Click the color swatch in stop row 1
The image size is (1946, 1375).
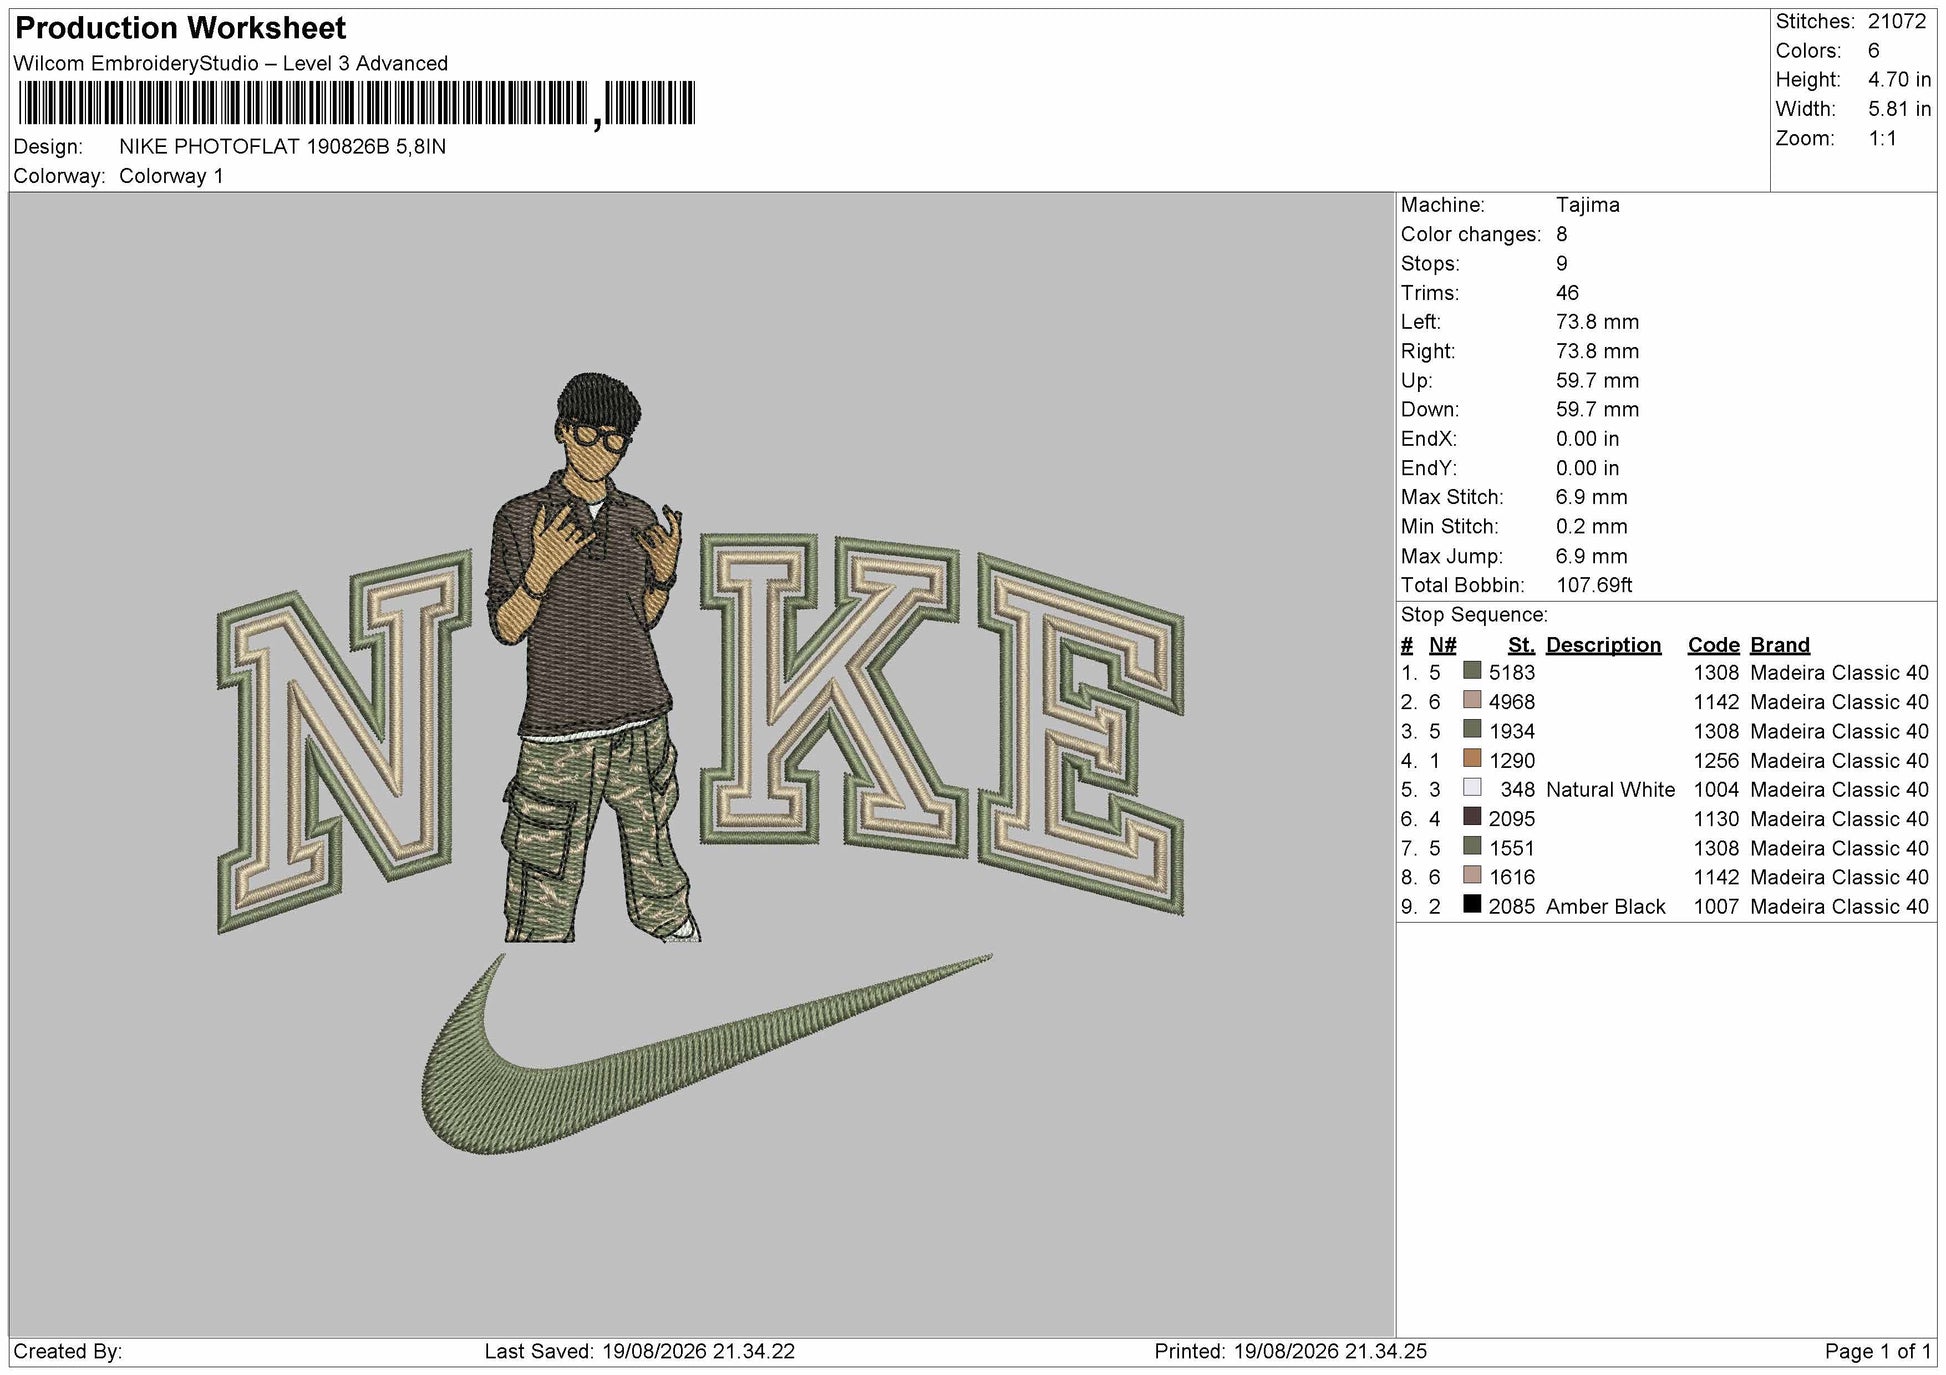click(x=1471, y=671)
